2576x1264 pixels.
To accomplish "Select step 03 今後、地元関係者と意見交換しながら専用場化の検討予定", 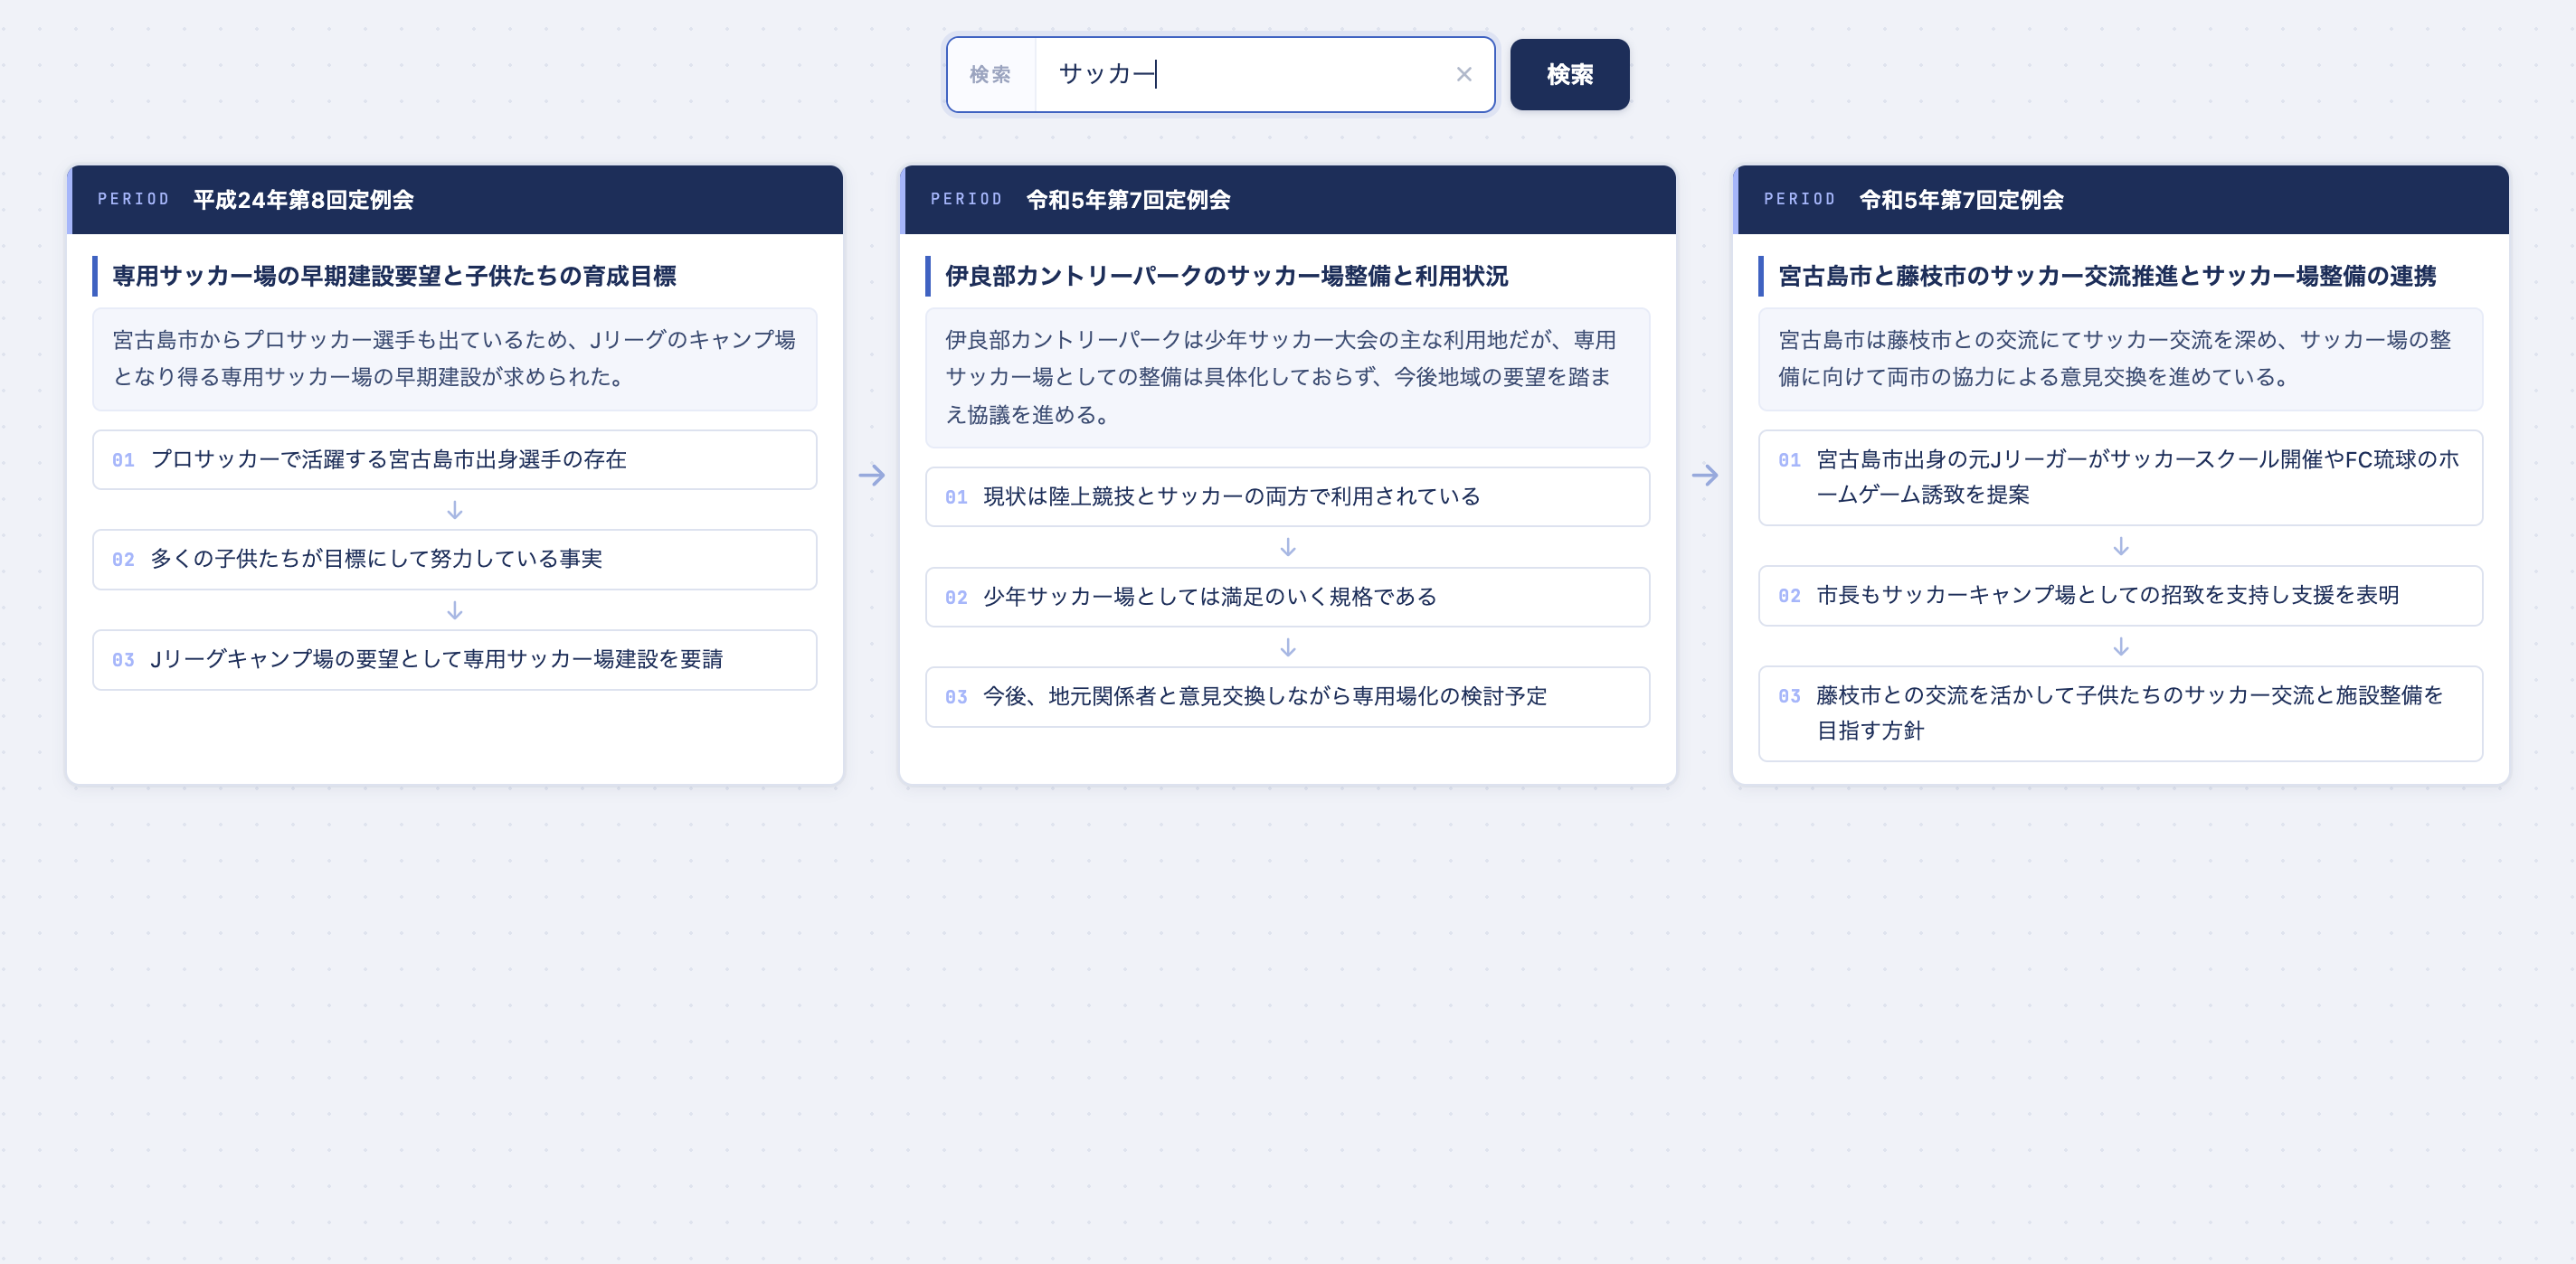I will (1287, 697).
